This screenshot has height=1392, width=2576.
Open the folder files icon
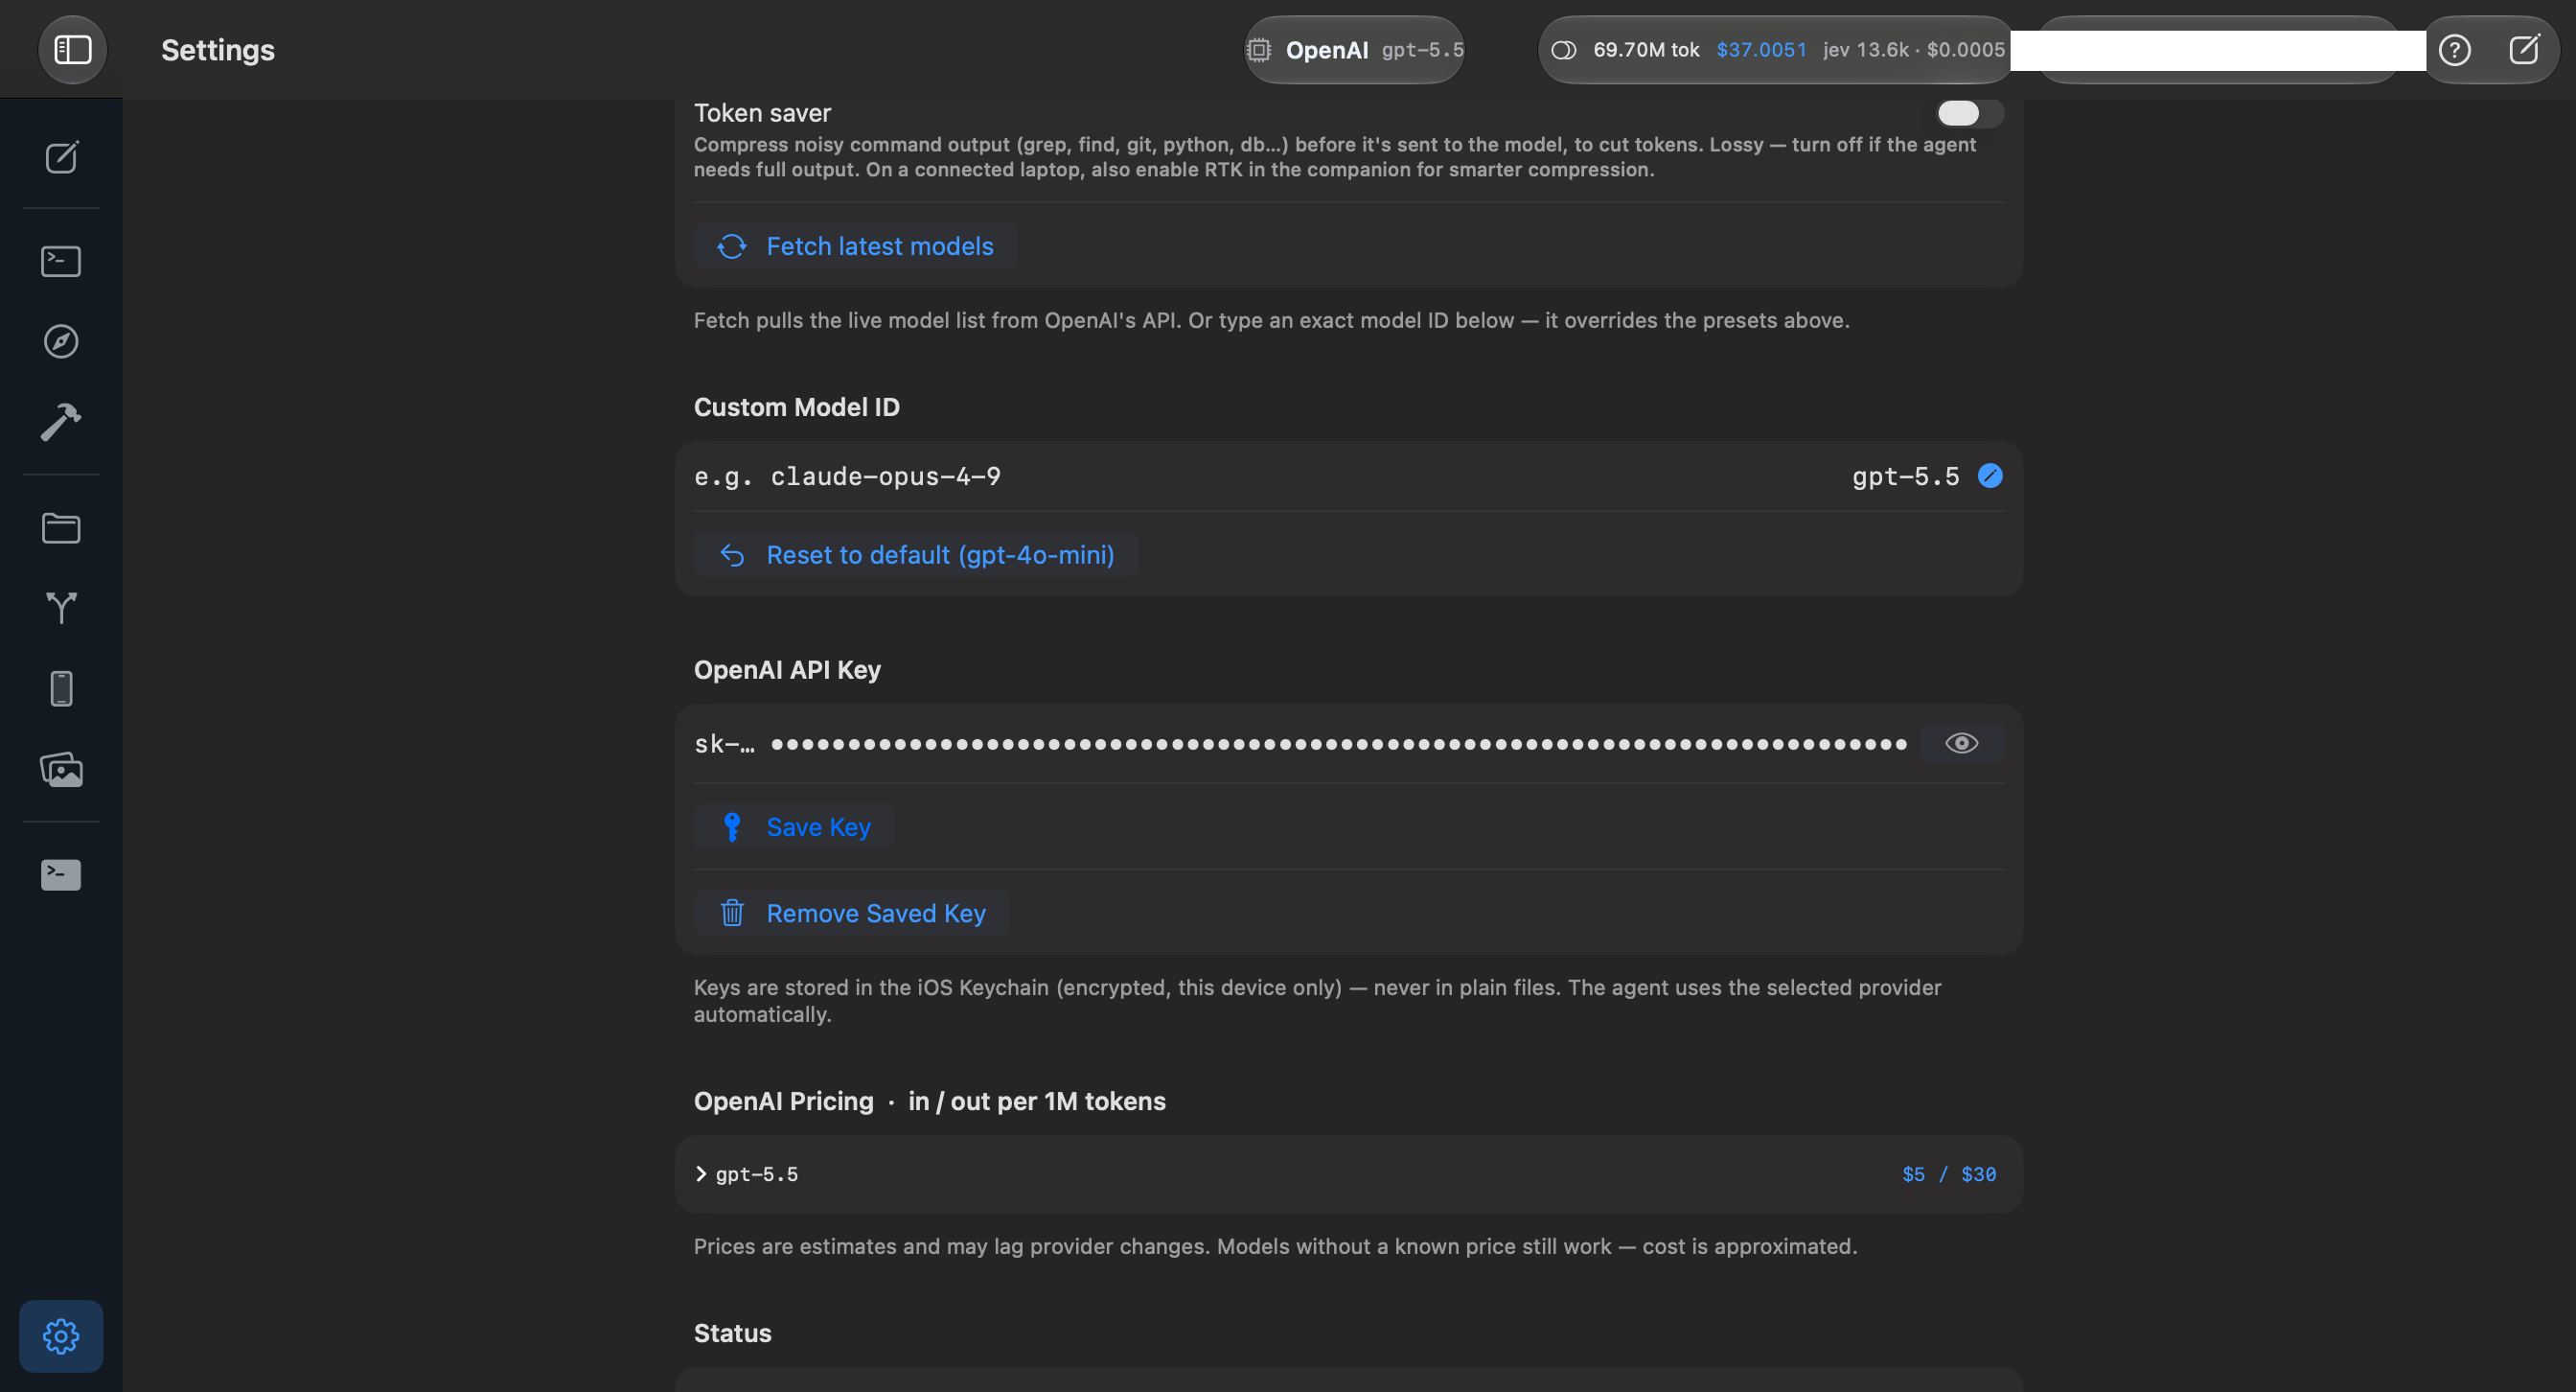61,528
